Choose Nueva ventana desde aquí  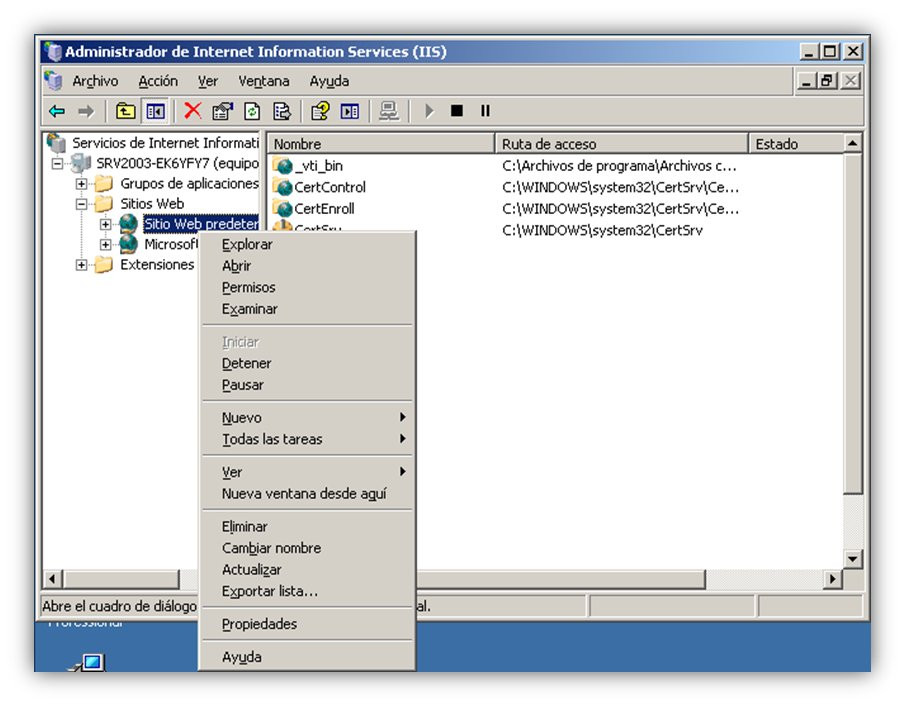click(x=307, y=494)
